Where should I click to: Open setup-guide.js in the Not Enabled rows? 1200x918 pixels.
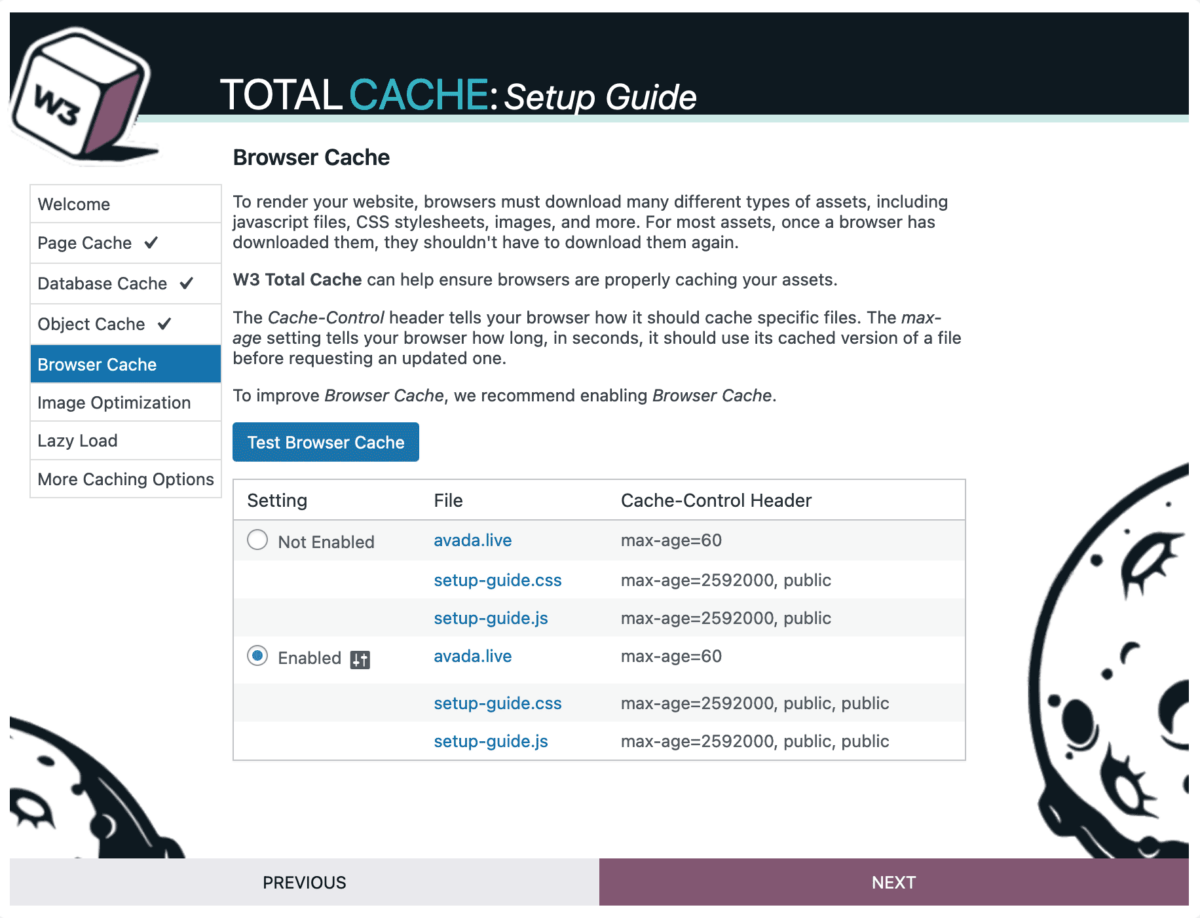(490, 618)
